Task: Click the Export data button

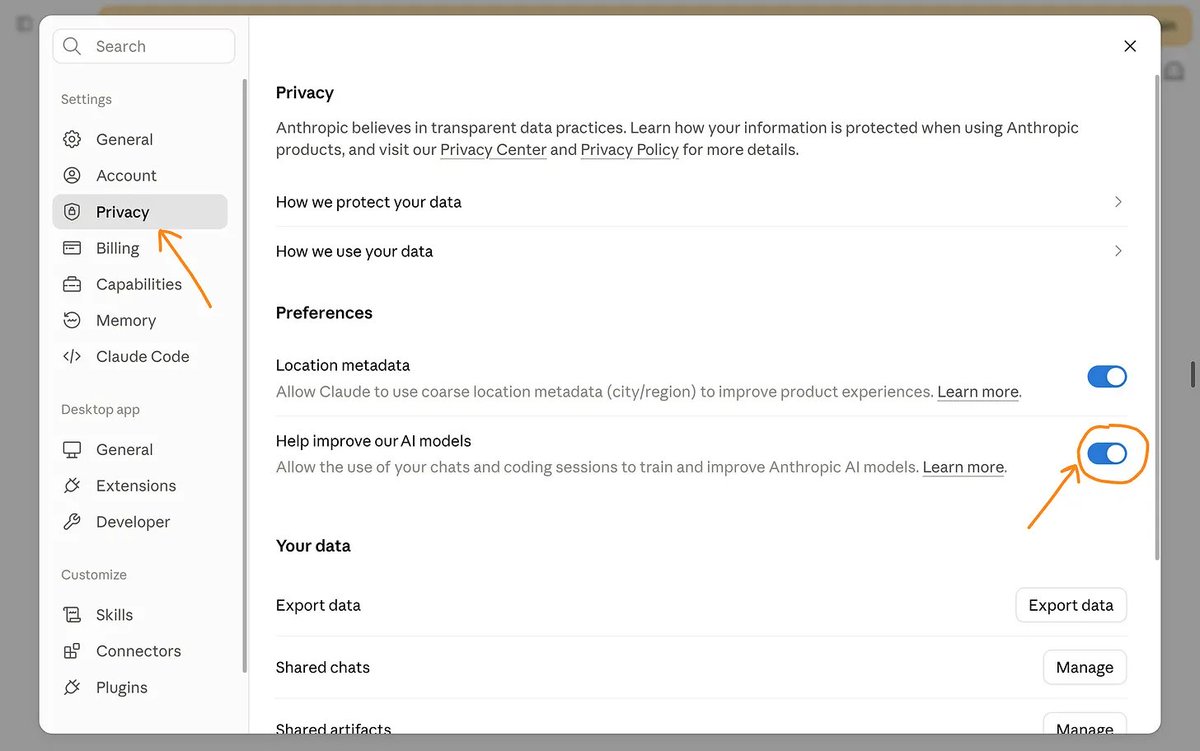Action: [x=1071, y=605]
